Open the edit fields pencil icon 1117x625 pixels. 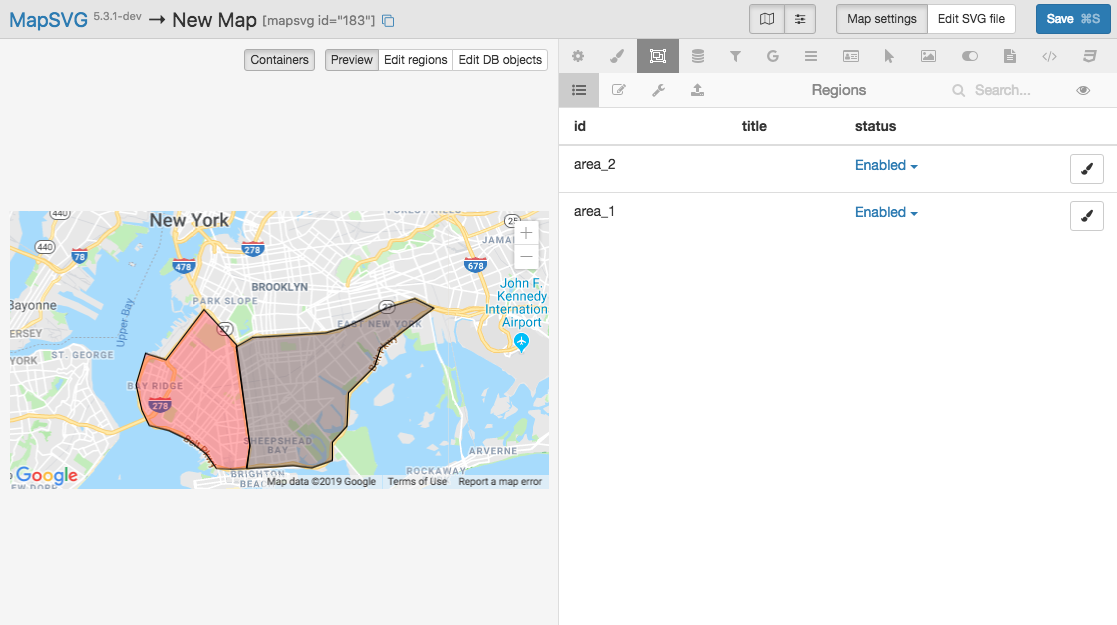[x=618, y=90]
